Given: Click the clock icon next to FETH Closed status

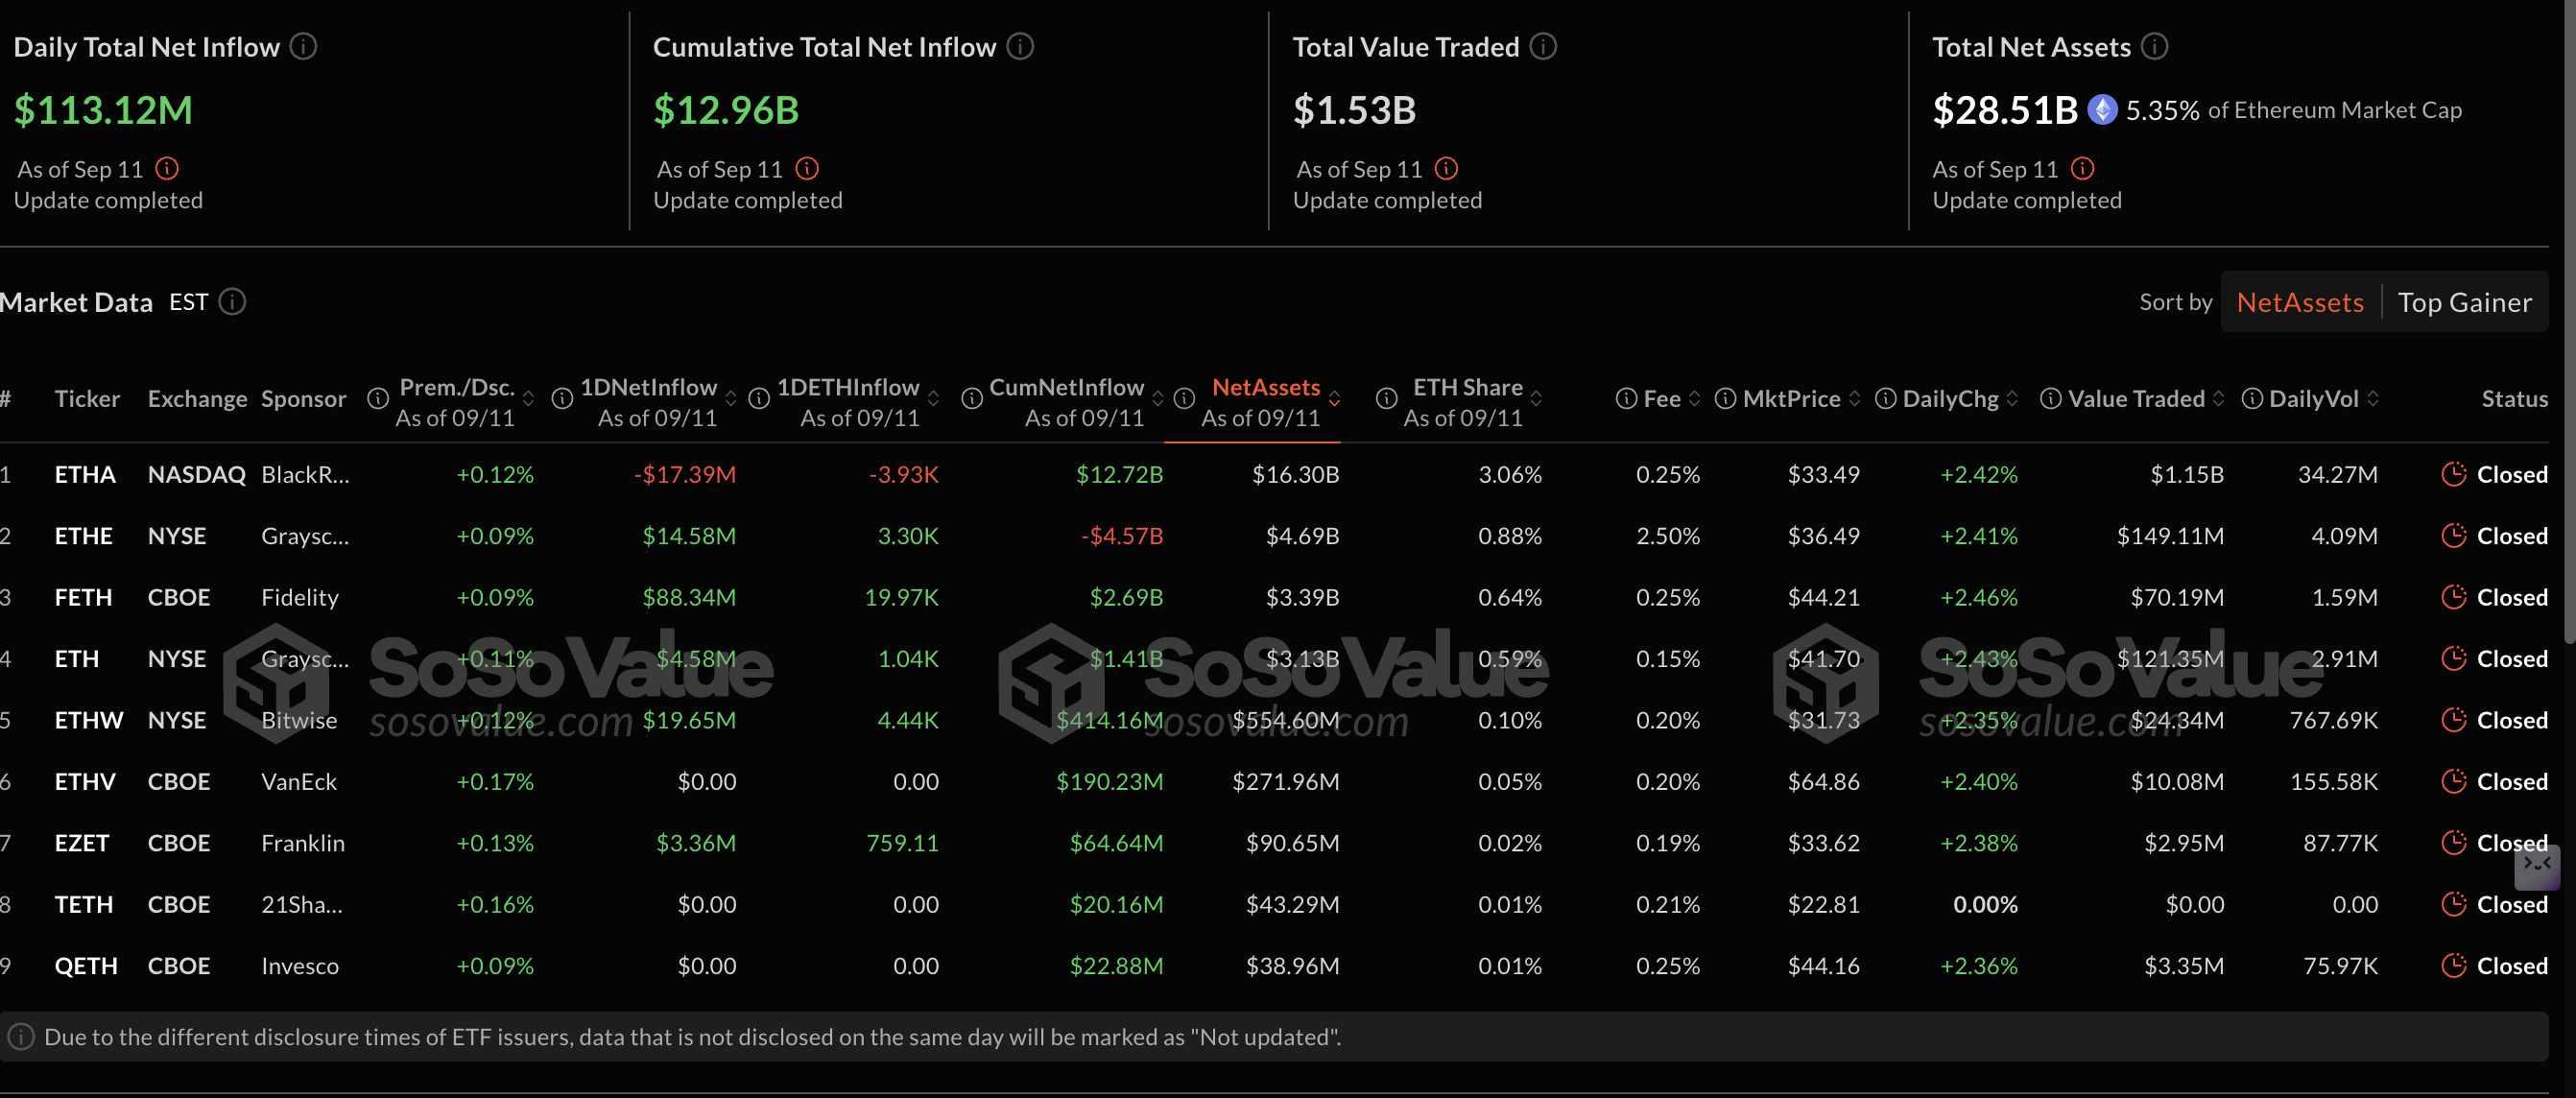Looking at the screenshot, I should pyautogui.click(x=2453, y=597).
